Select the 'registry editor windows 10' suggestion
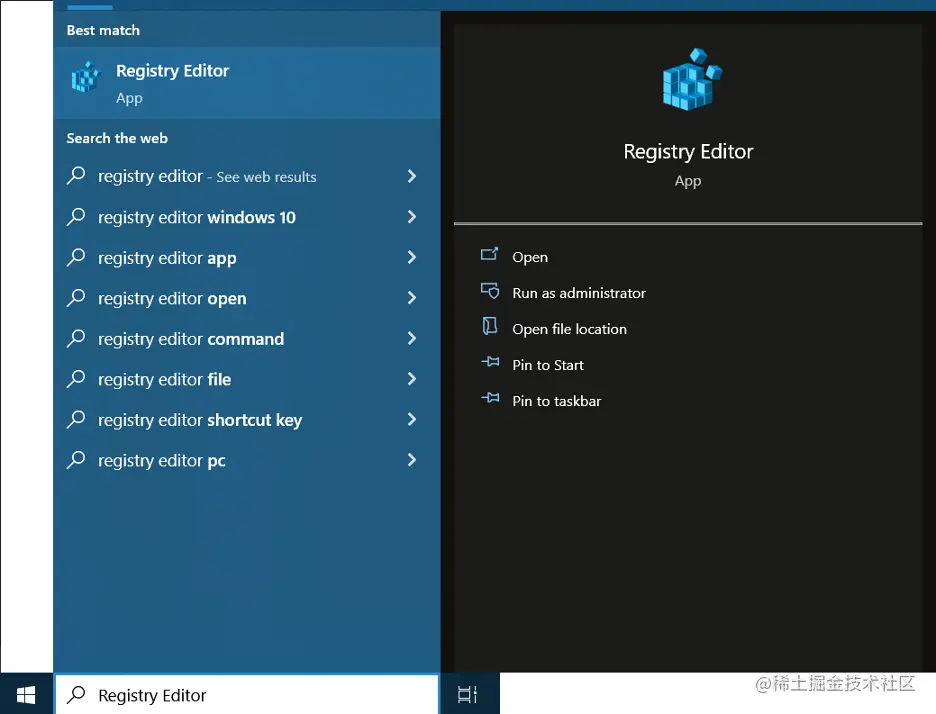Viewport: 936px width, 714px height. pyautogui.click(x=247, y=217)
